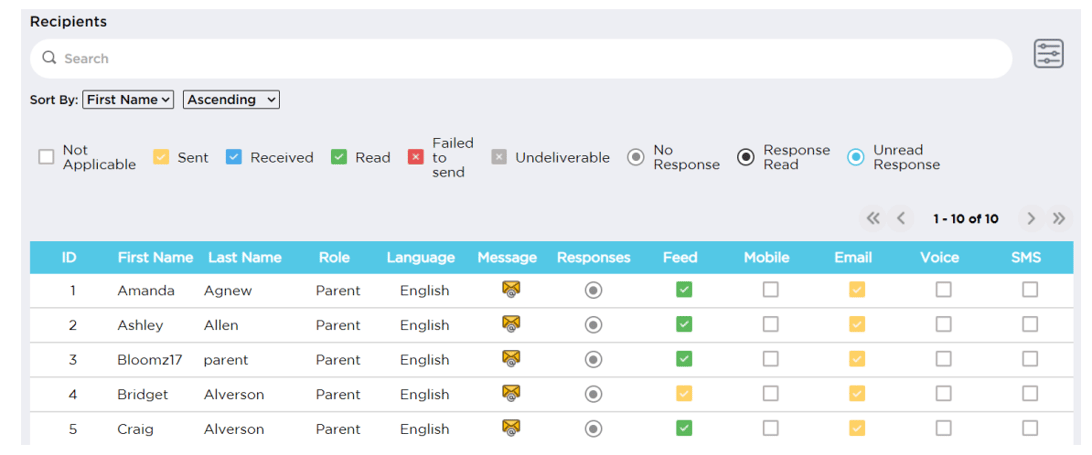The width and height of the screenshot is (1092, 455).
Task: Click the Responses column header
Action: (x=593, y=258)
